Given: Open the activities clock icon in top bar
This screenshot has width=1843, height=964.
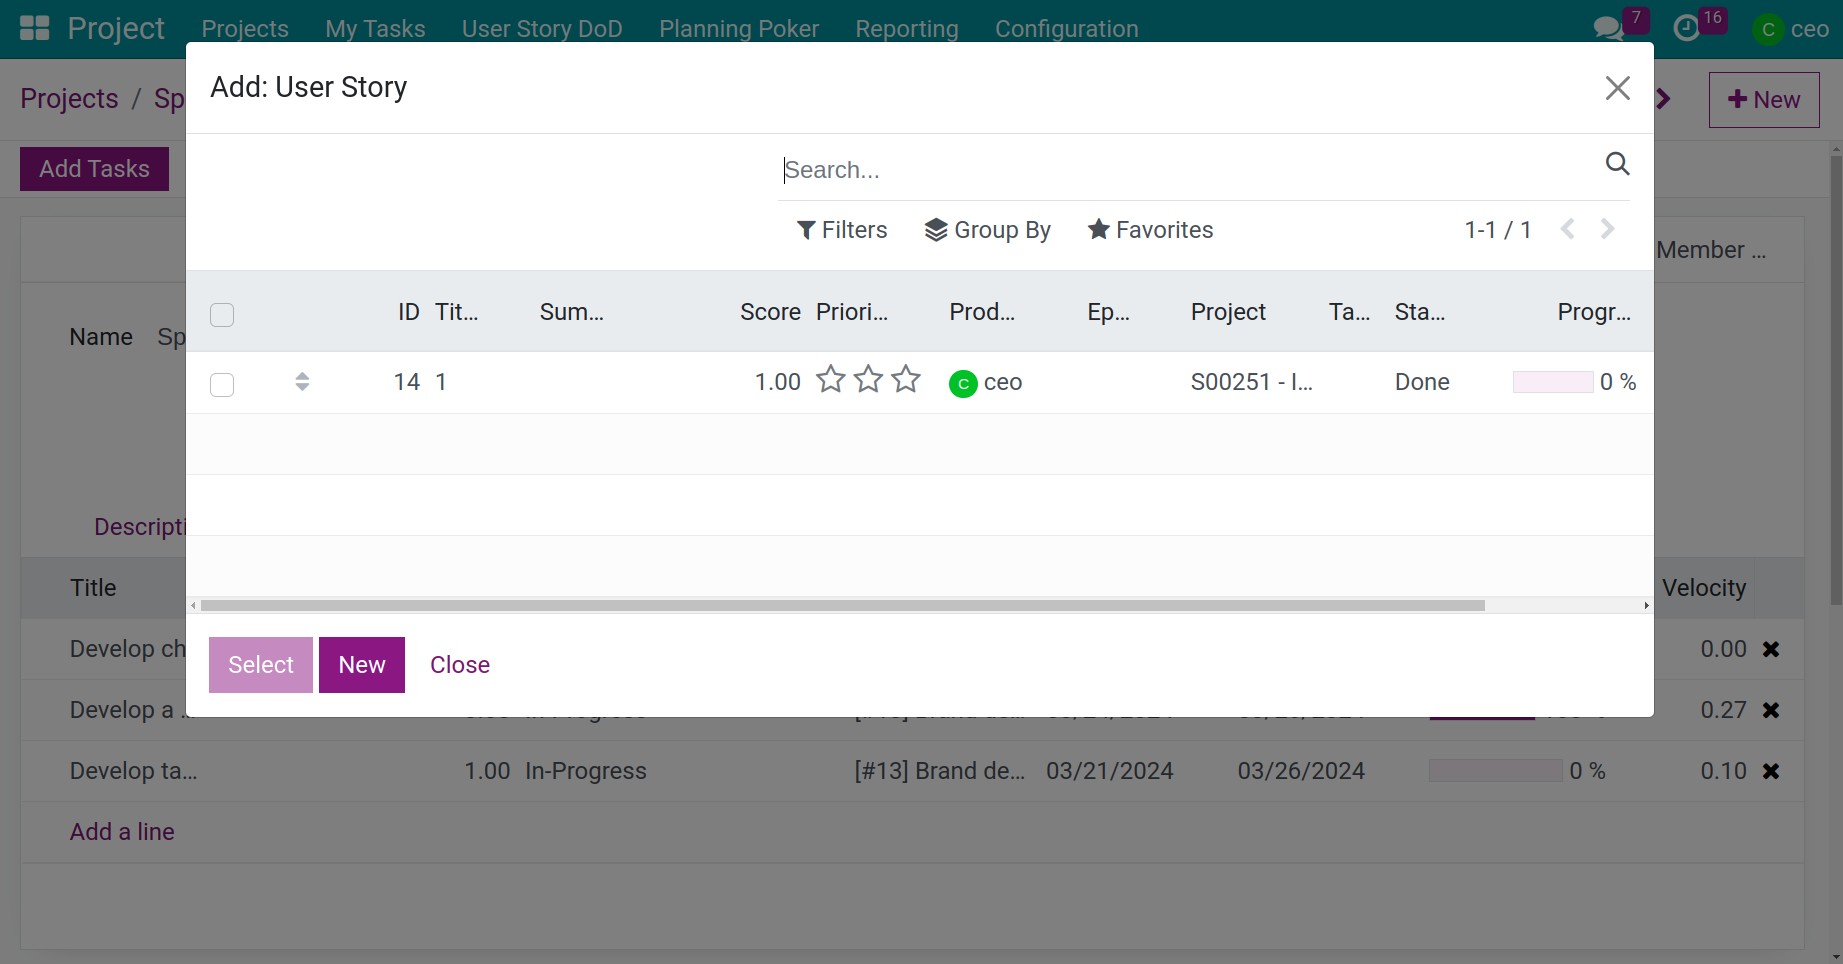Looking at the screenshot, I should (x=1687, y=28).
